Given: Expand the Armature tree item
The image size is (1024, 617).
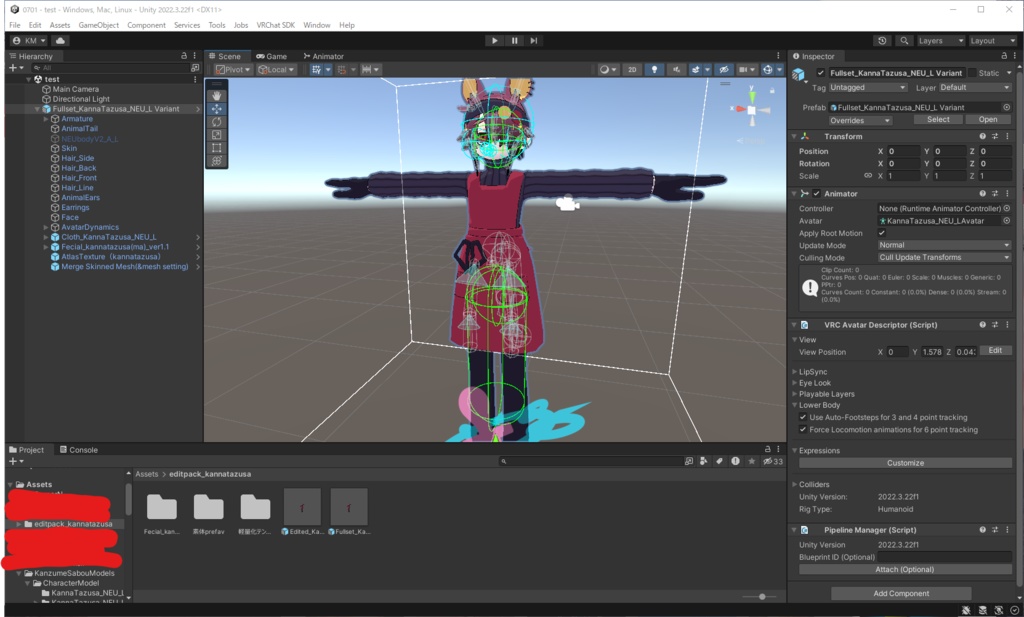Looking at the screenshot, I should coord(46,119).
